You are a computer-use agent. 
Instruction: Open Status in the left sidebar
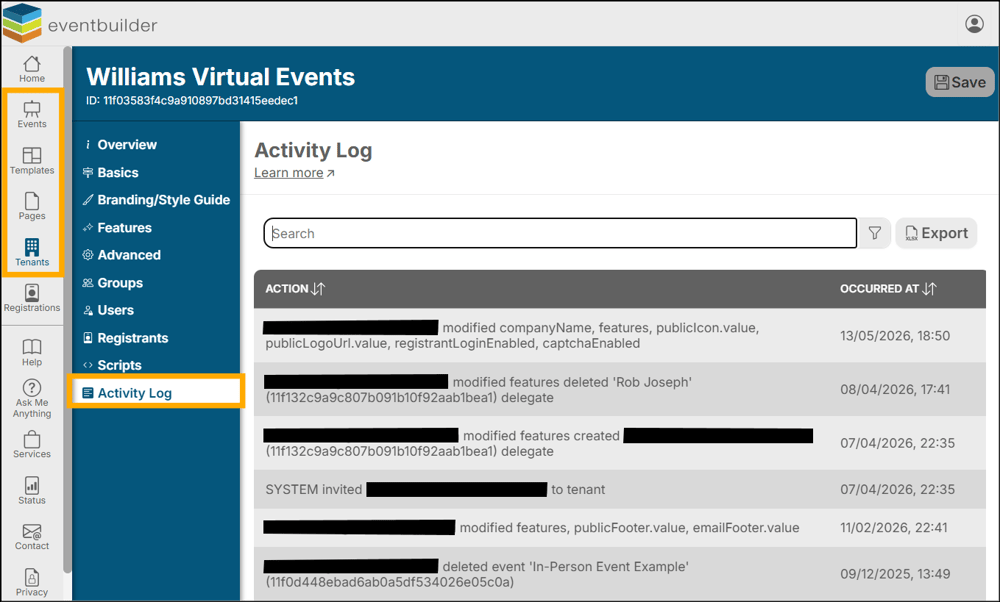[31, 491]
